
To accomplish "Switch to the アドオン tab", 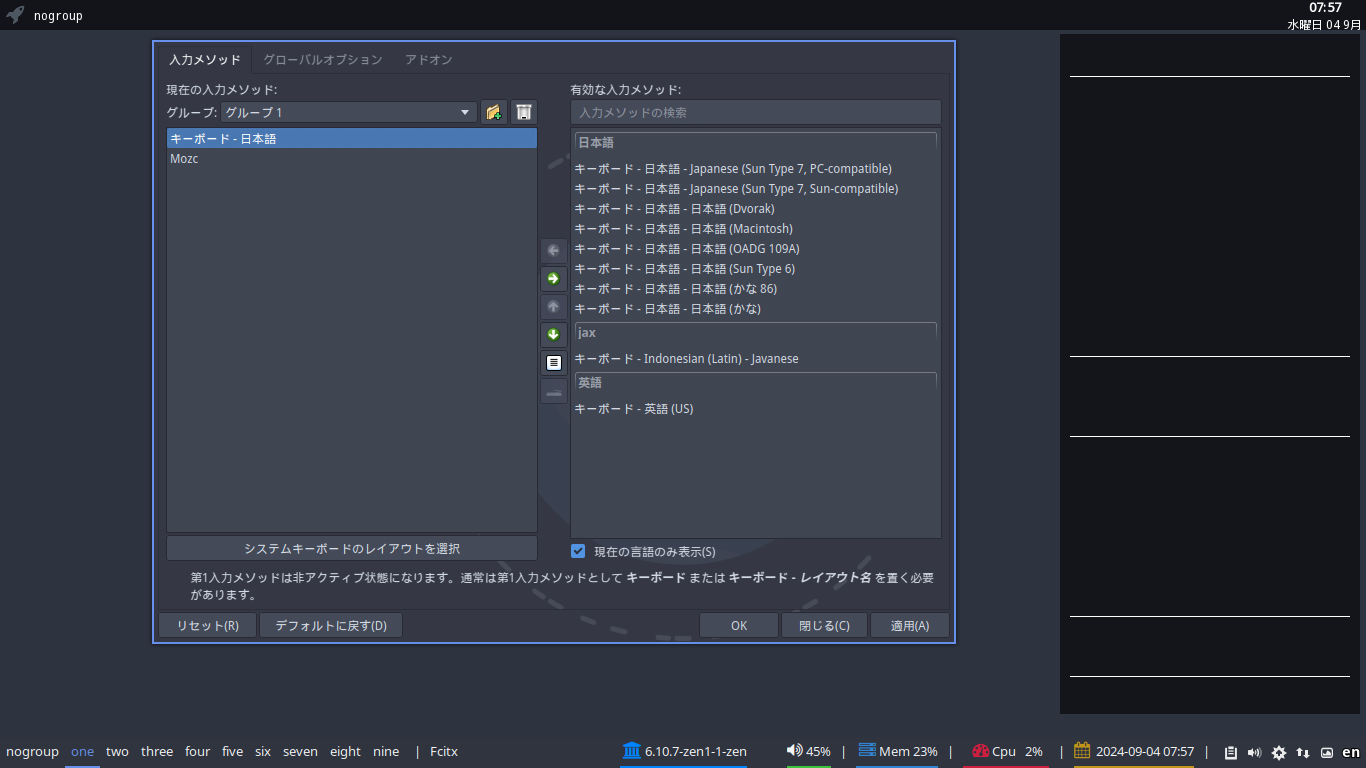I will 429,59.
